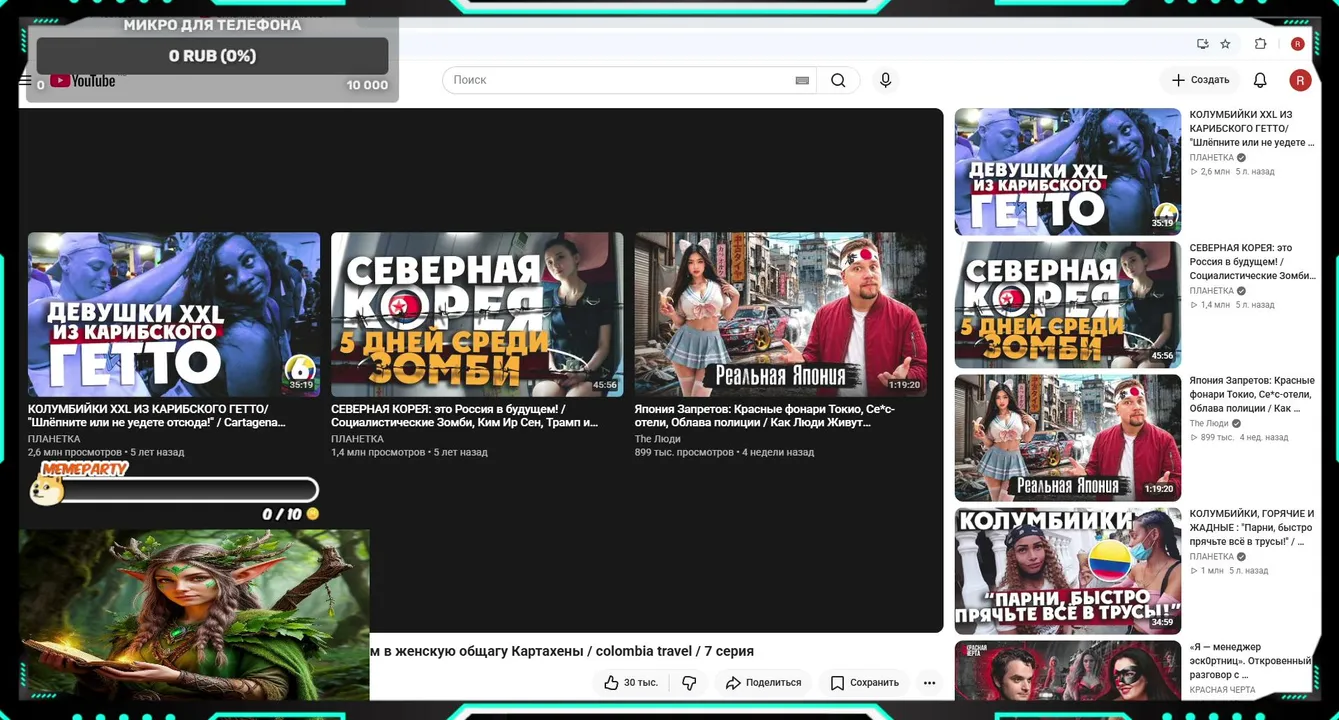Open the browser extensions puzzle icon
This screenshot has width=1339, height=720.
coord(1260,44)
